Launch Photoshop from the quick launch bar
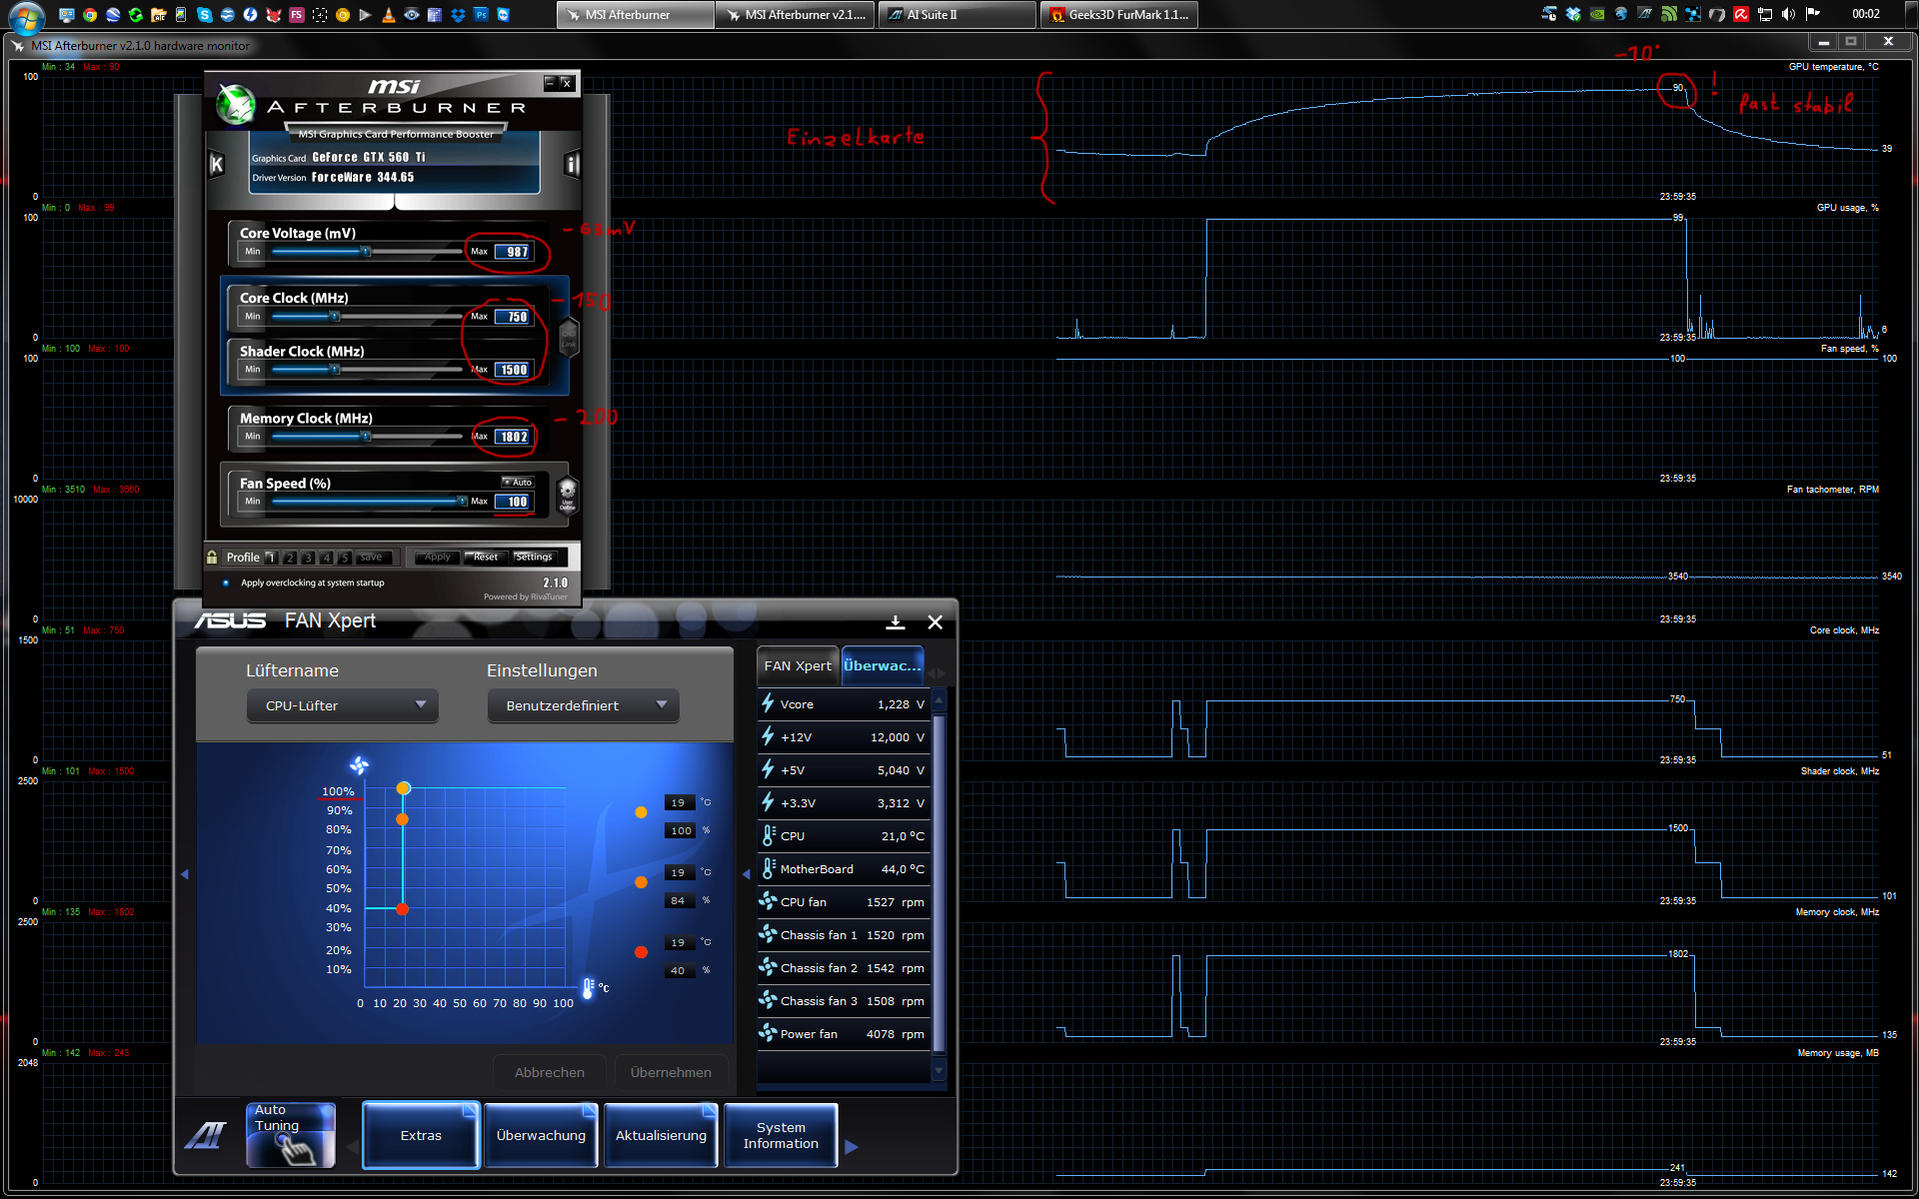The height and width of the screenshot is (1199, 1919). coord(480,15)
